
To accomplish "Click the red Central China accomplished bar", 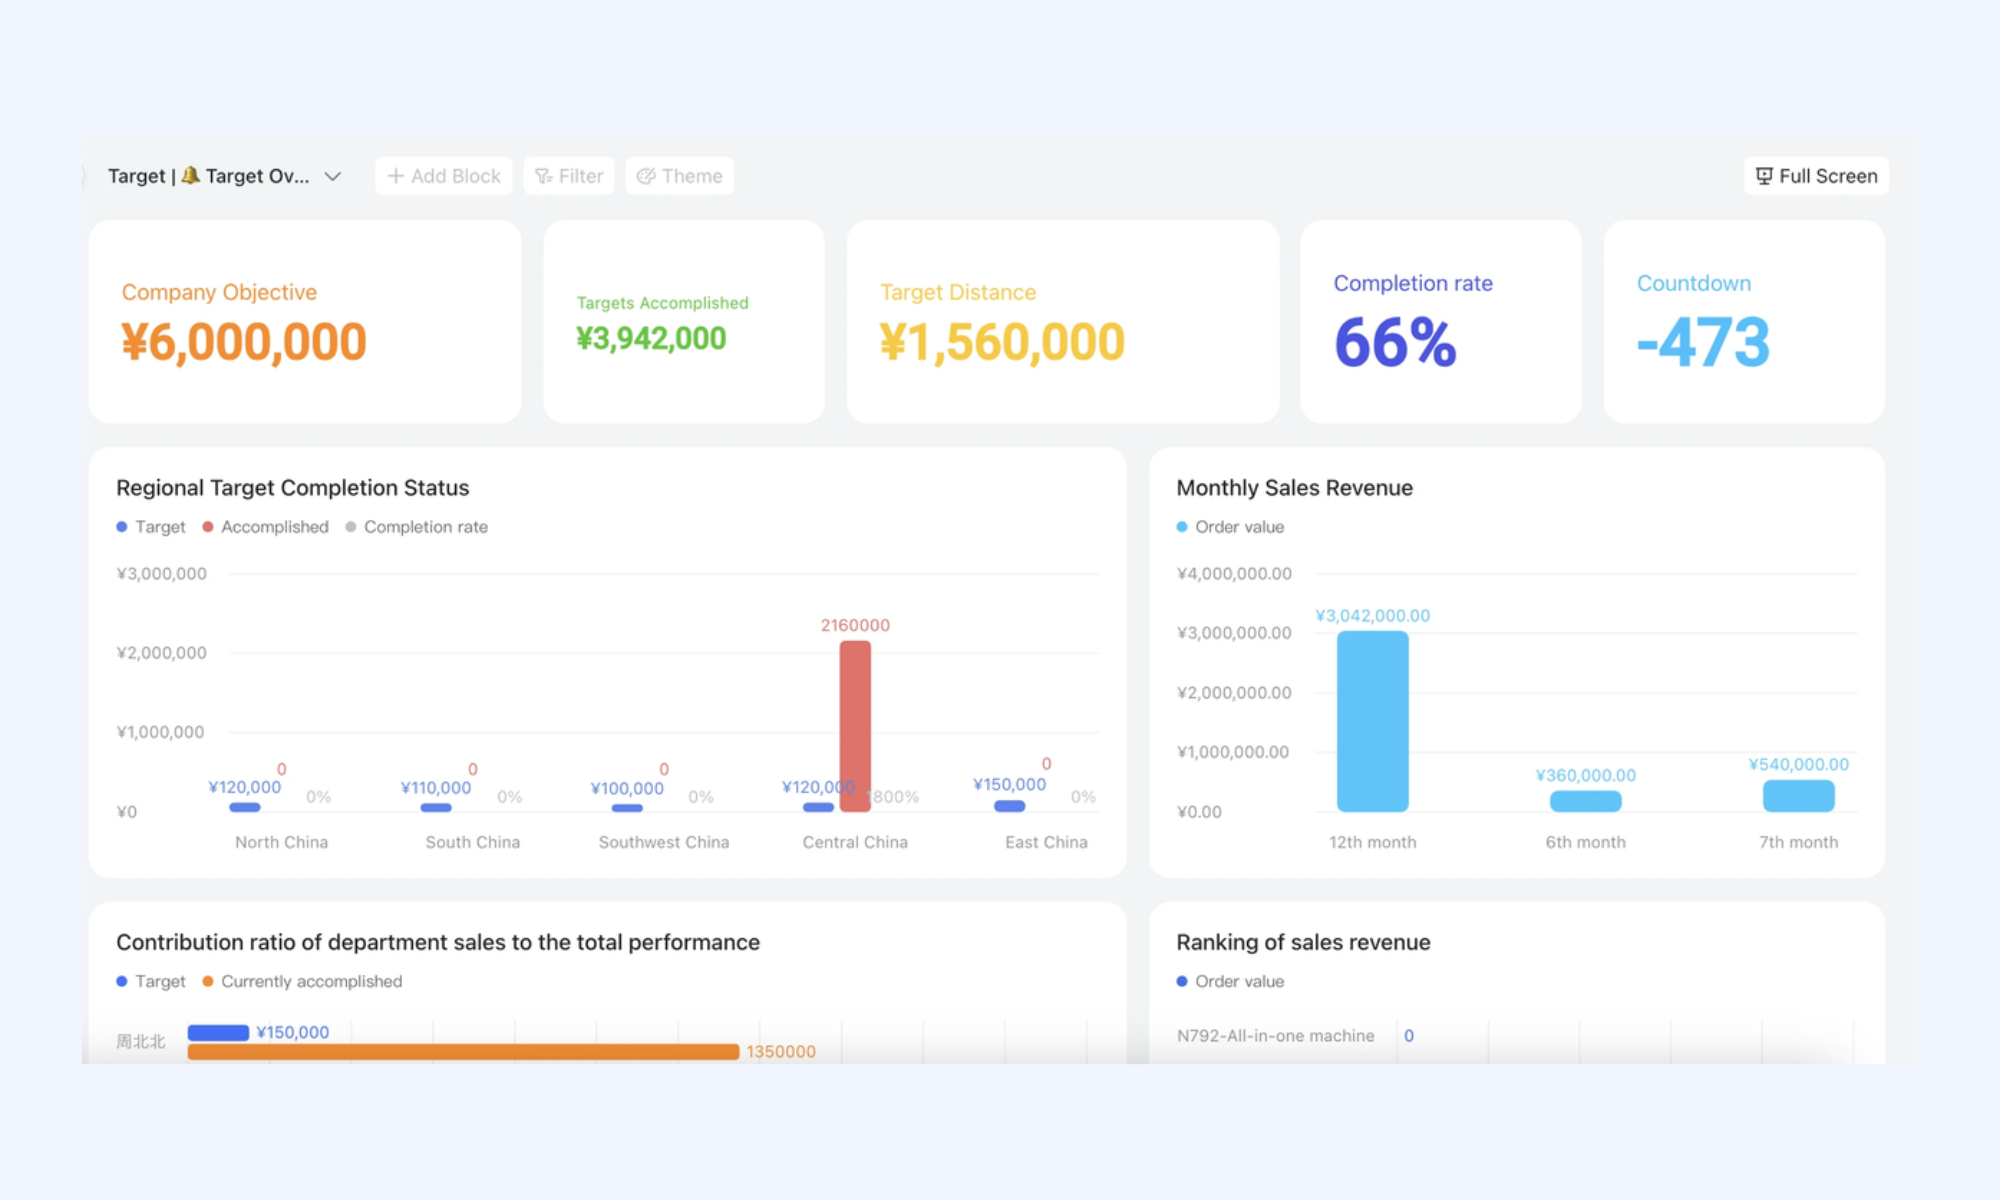I will tap(855, 726).
